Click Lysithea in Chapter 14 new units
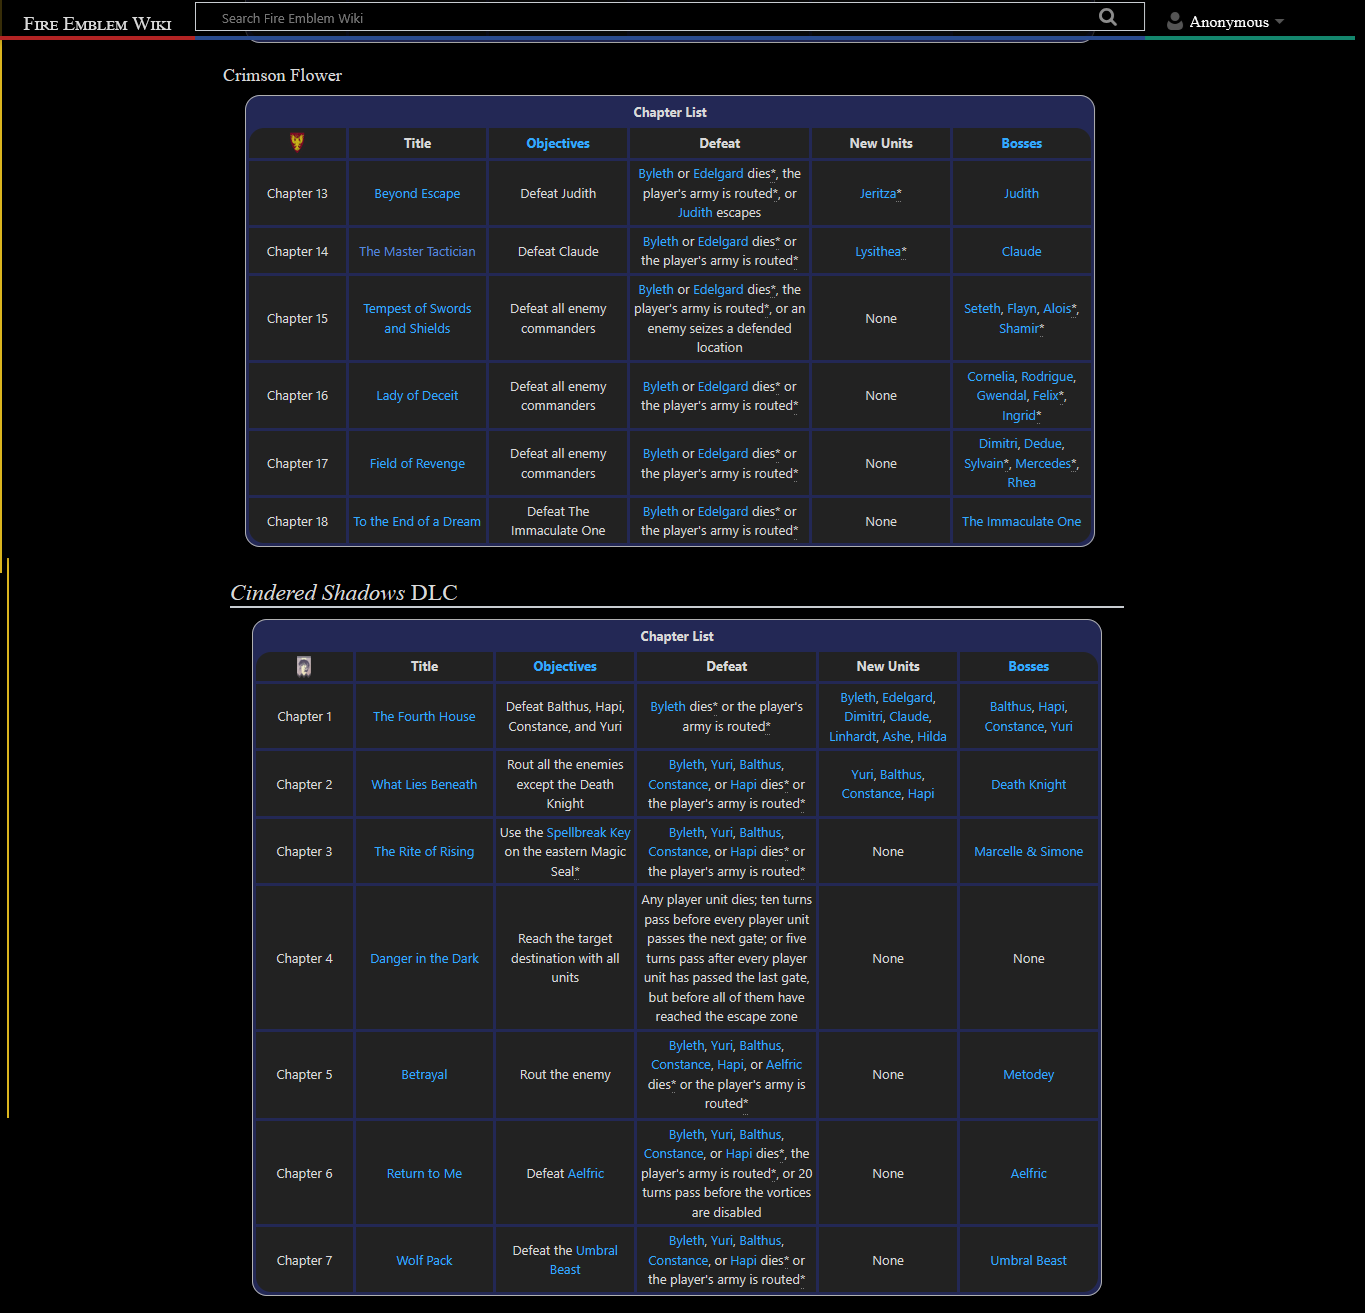This screenshot has height=1313, width=1365. click(878, 252)
